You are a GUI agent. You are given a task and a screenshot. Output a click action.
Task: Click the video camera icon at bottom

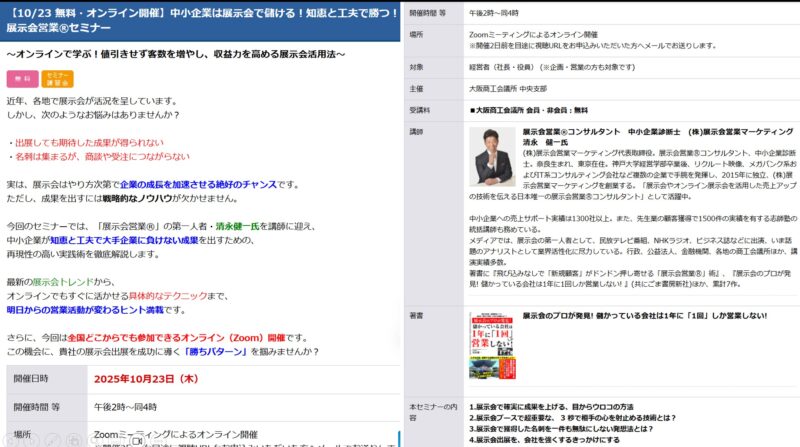138,440
